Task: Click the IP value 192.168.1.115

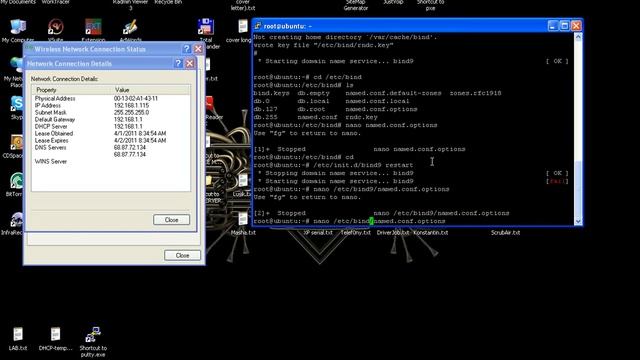Action: (131, 105)
